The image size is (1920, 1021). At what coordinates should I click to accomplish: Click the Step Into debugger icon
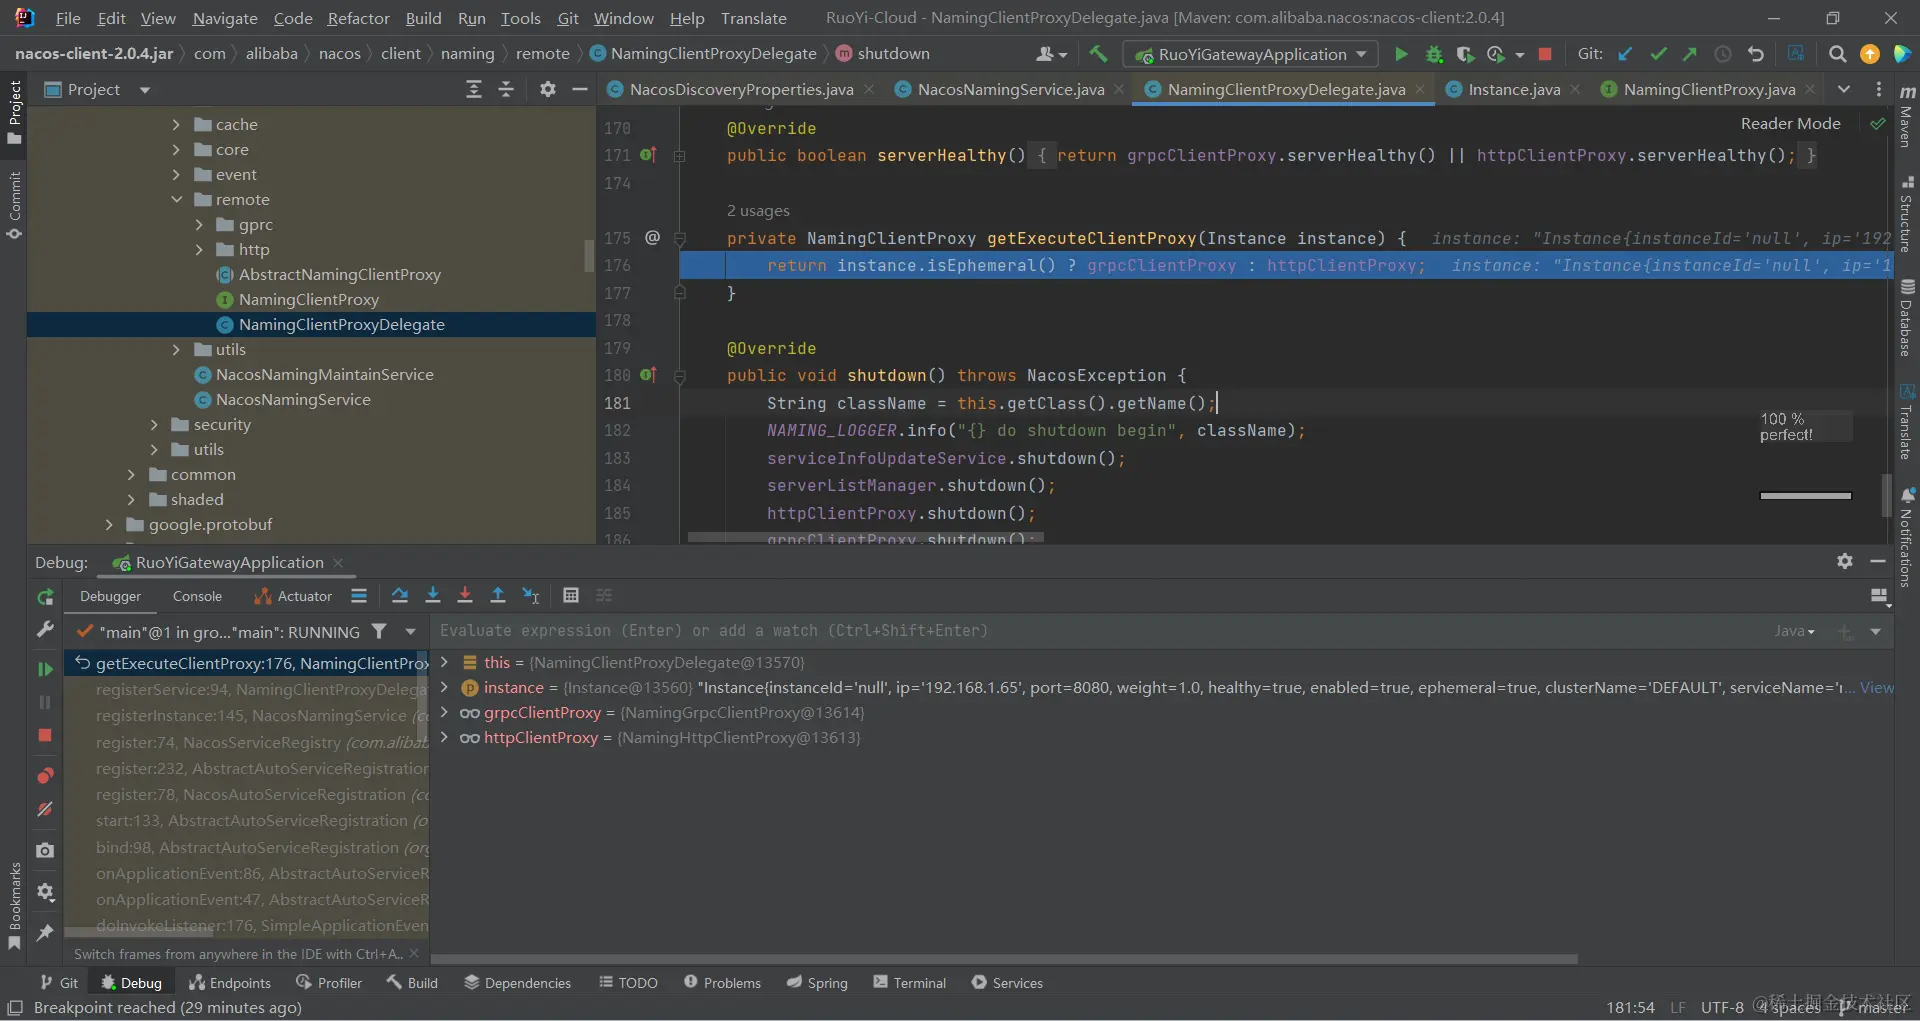(x=433, y=596)
